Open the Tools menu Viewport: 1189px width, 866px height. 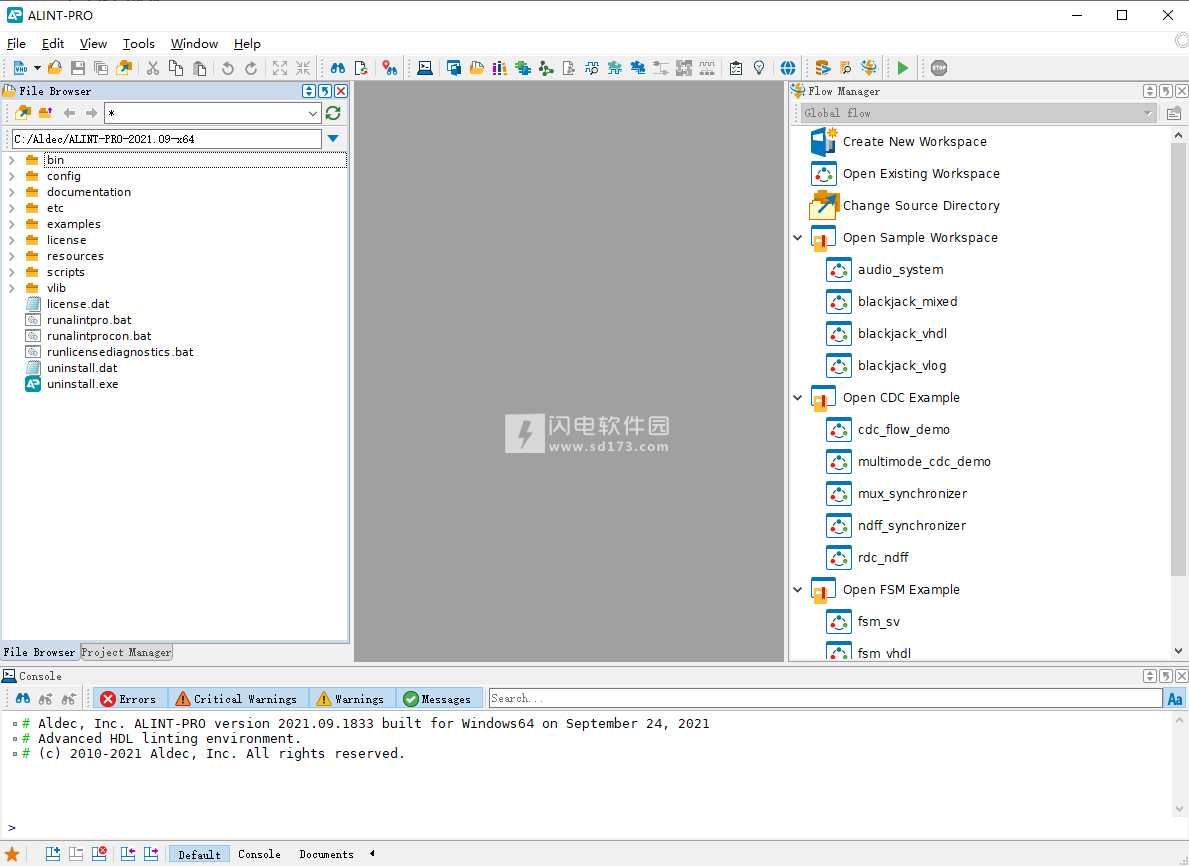click(x=139, y=43)
